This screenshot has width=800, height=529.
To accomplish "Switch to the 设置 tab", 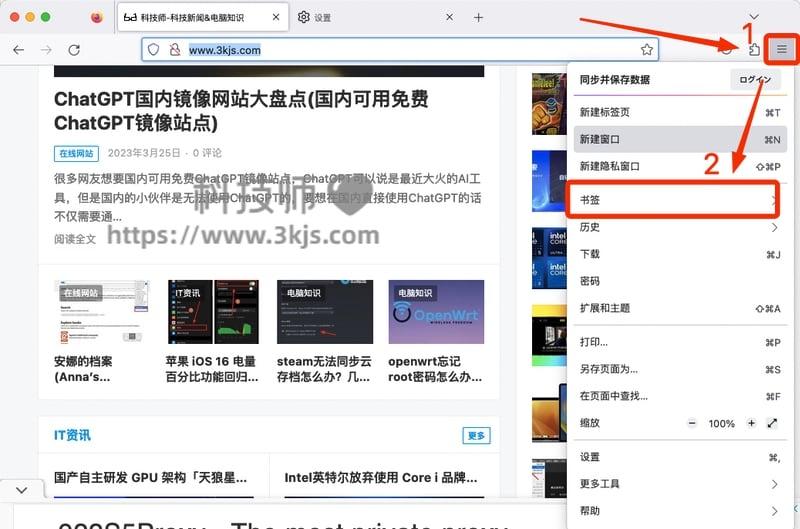I will (376, 17).
